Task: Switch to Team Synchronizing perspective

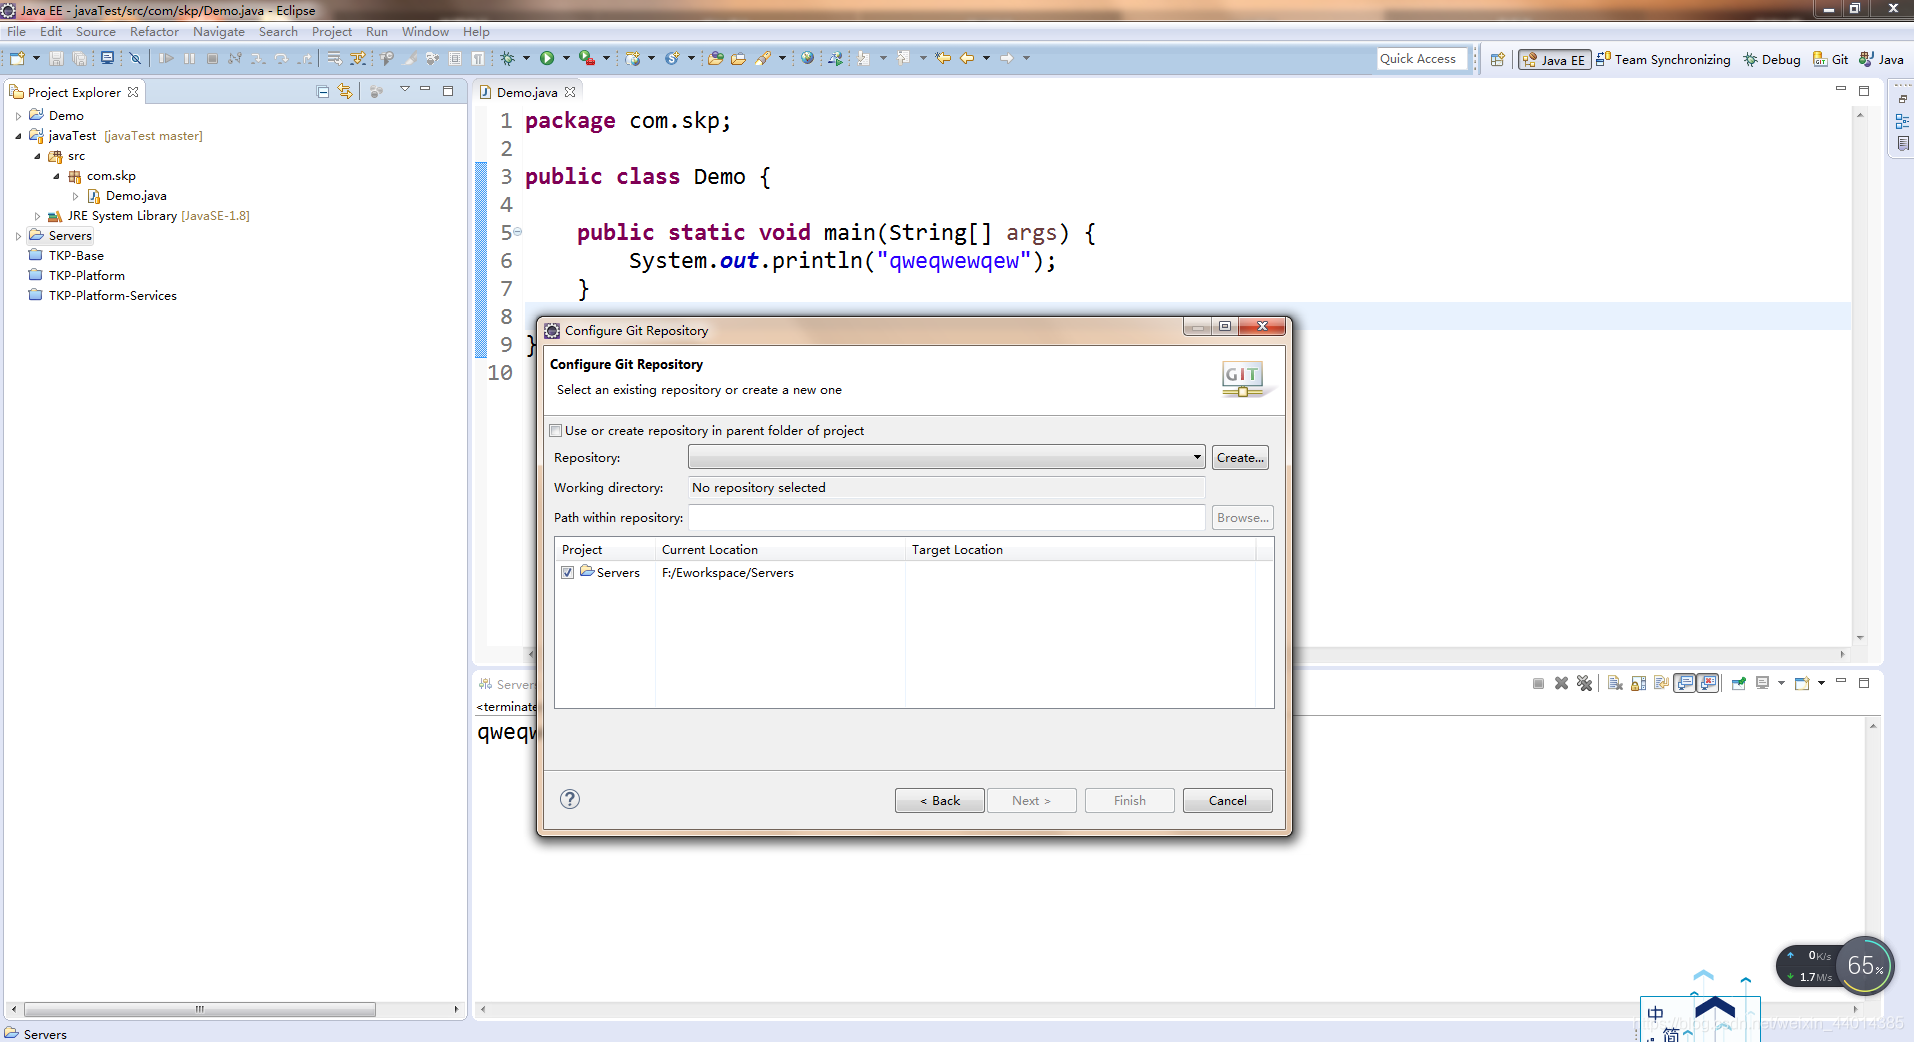Action: point(1663,59)
